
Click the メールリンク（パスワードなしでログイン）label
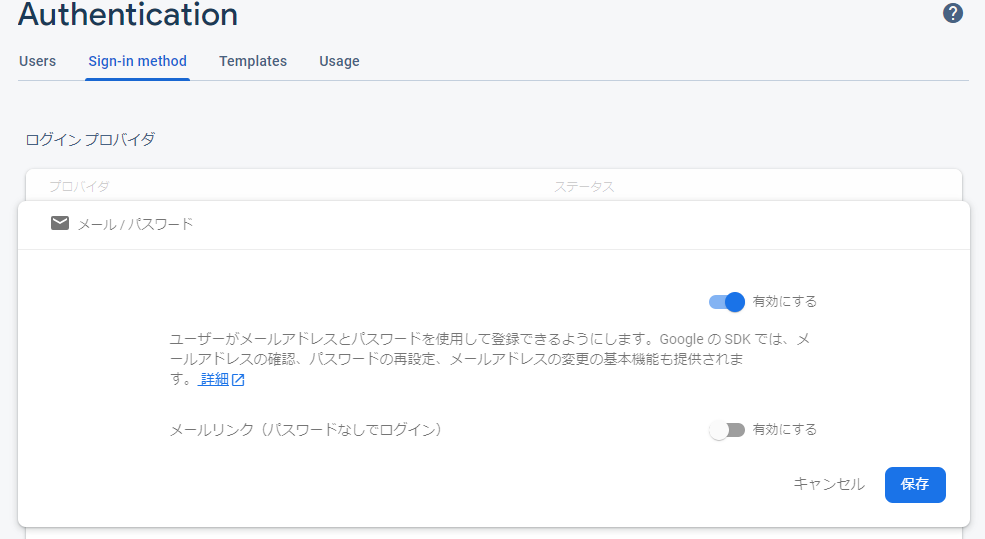point(306,430)
